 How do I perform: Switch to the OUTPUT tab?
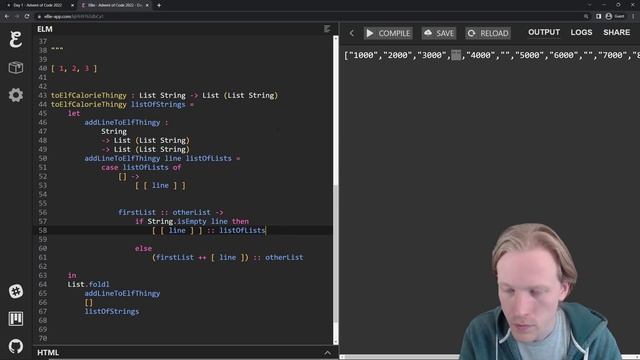click(544, 32)
